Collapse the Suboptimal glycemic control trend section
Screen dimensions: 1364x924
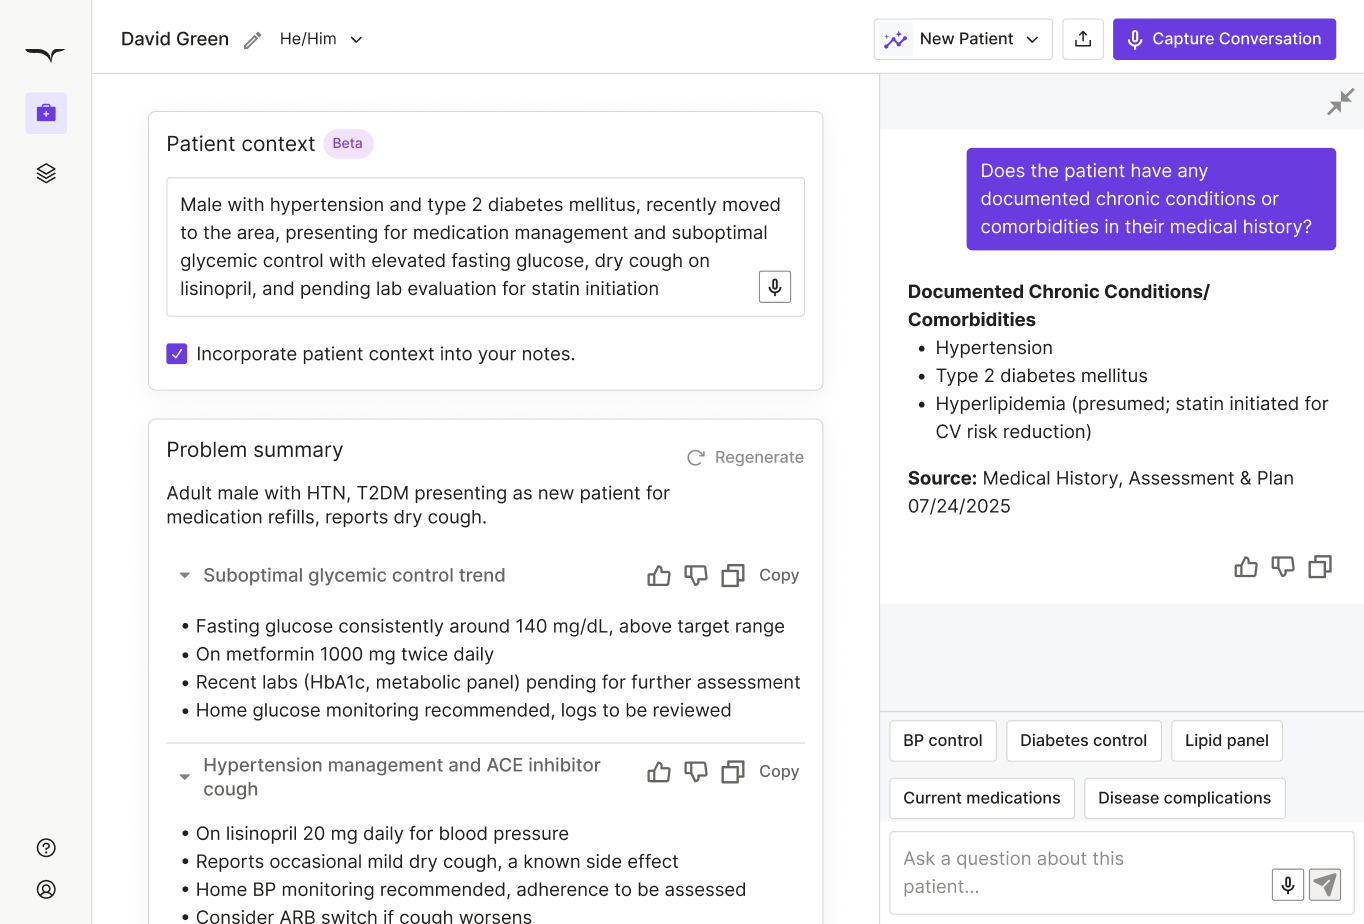[184, 575]
